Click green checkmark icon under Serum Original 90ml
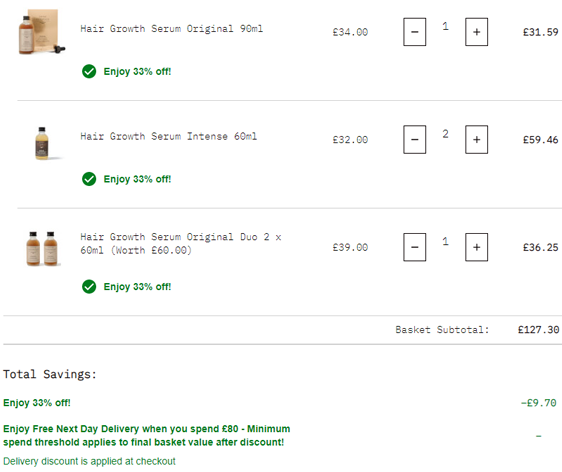Image resolution: width=562 pixels, height=472 pixels. [x=89, y=71]
